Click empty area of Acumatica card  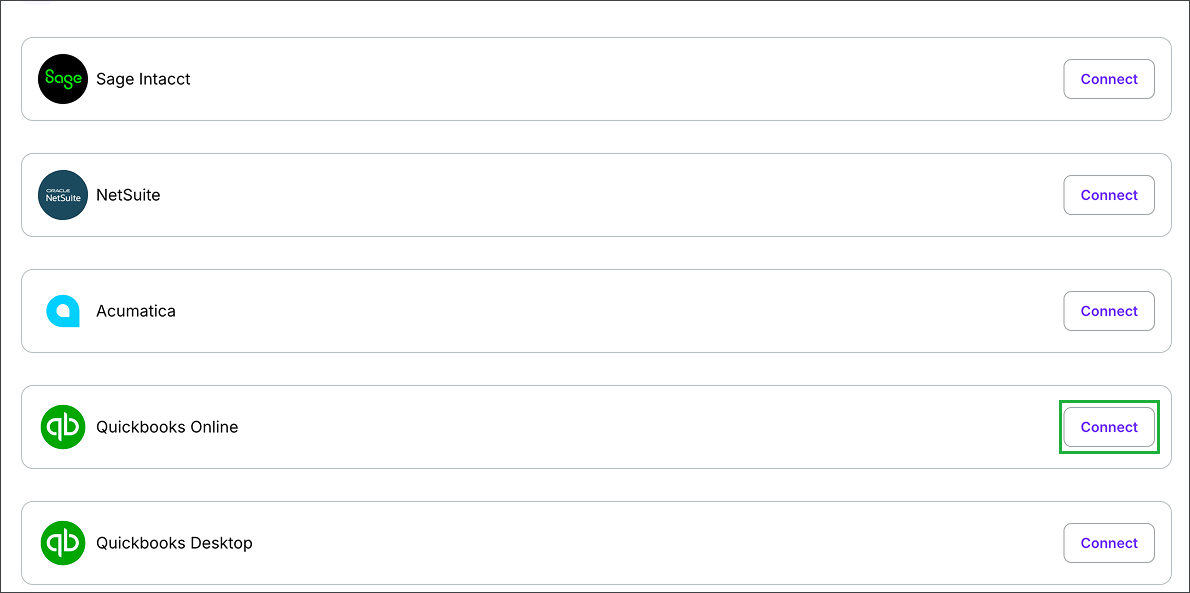coord(607,311)
